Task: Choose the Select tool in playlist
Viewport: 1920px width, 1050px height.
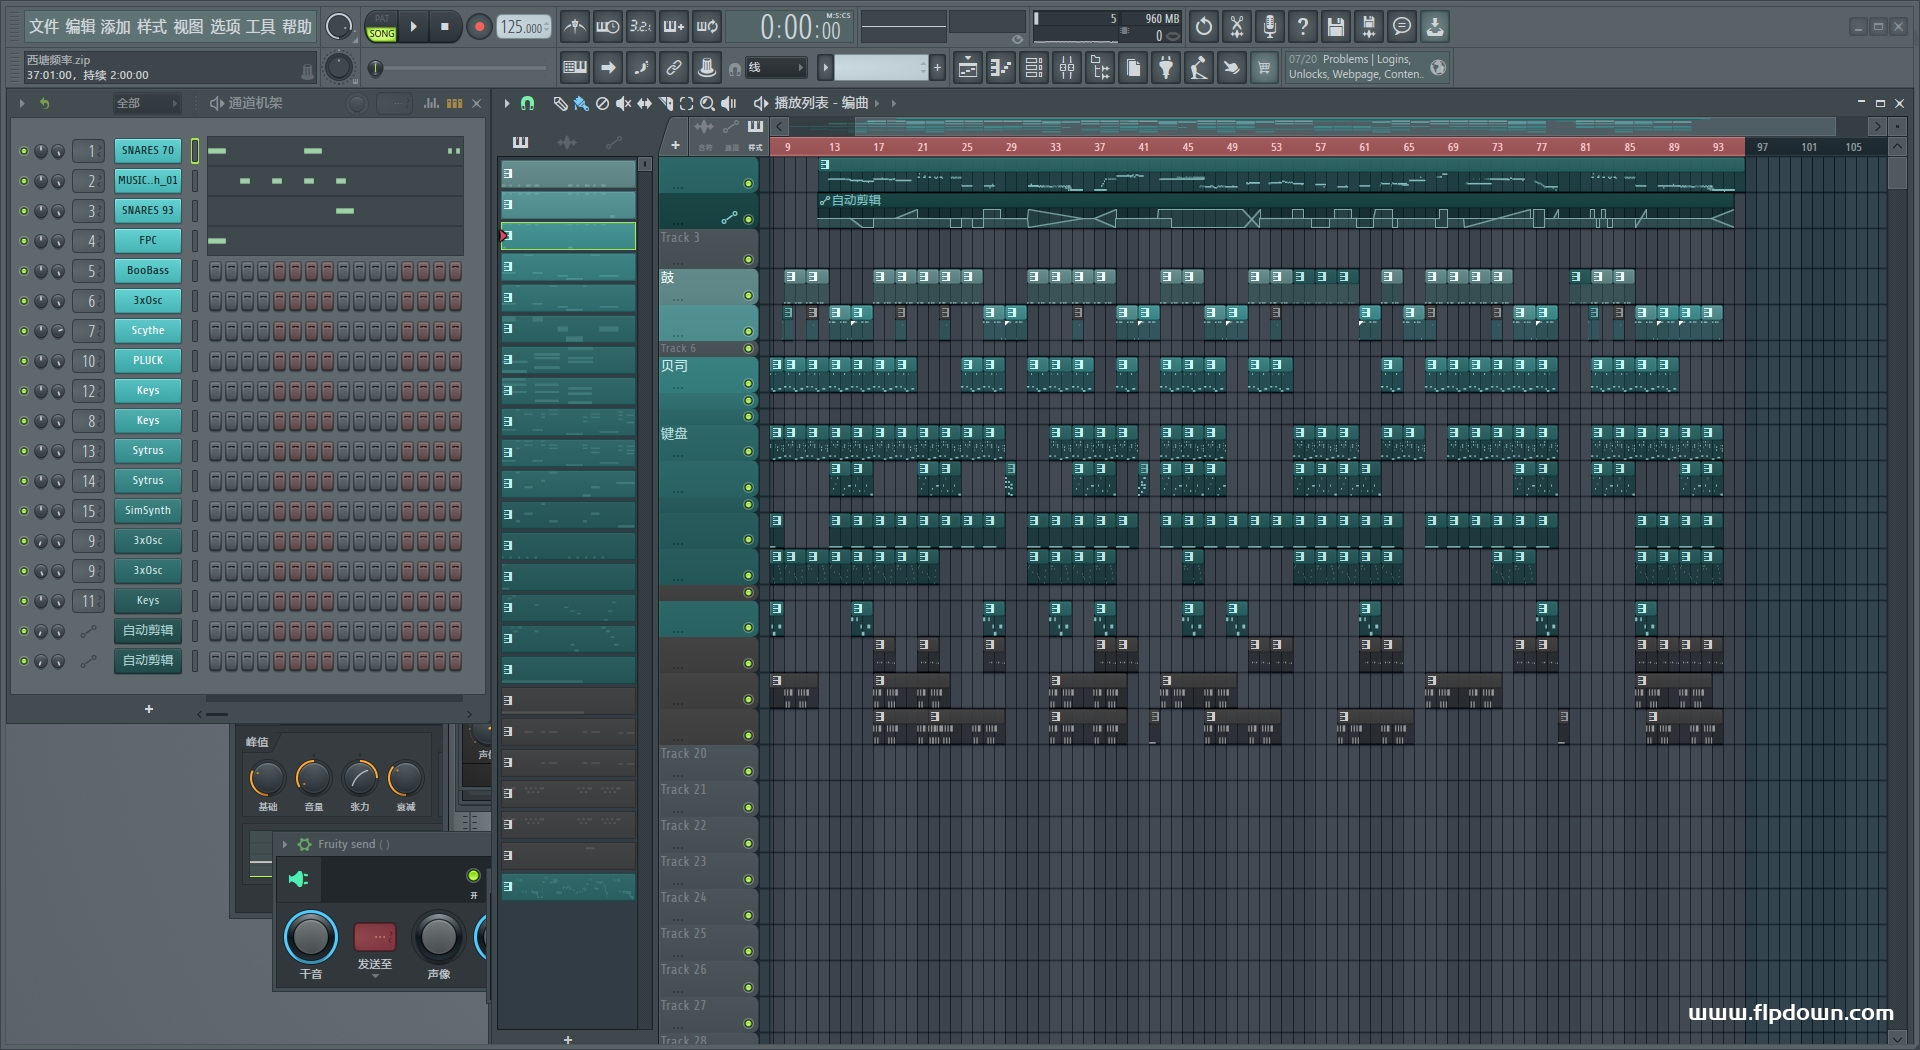Action: [x=686, y=103]
